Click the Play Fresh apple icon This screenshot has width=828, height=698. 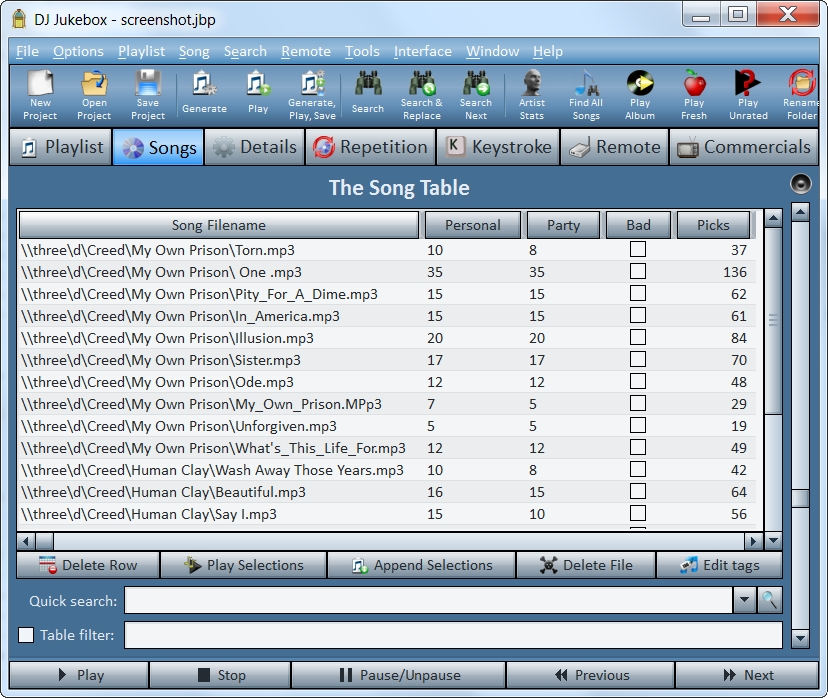pos(694,95)
